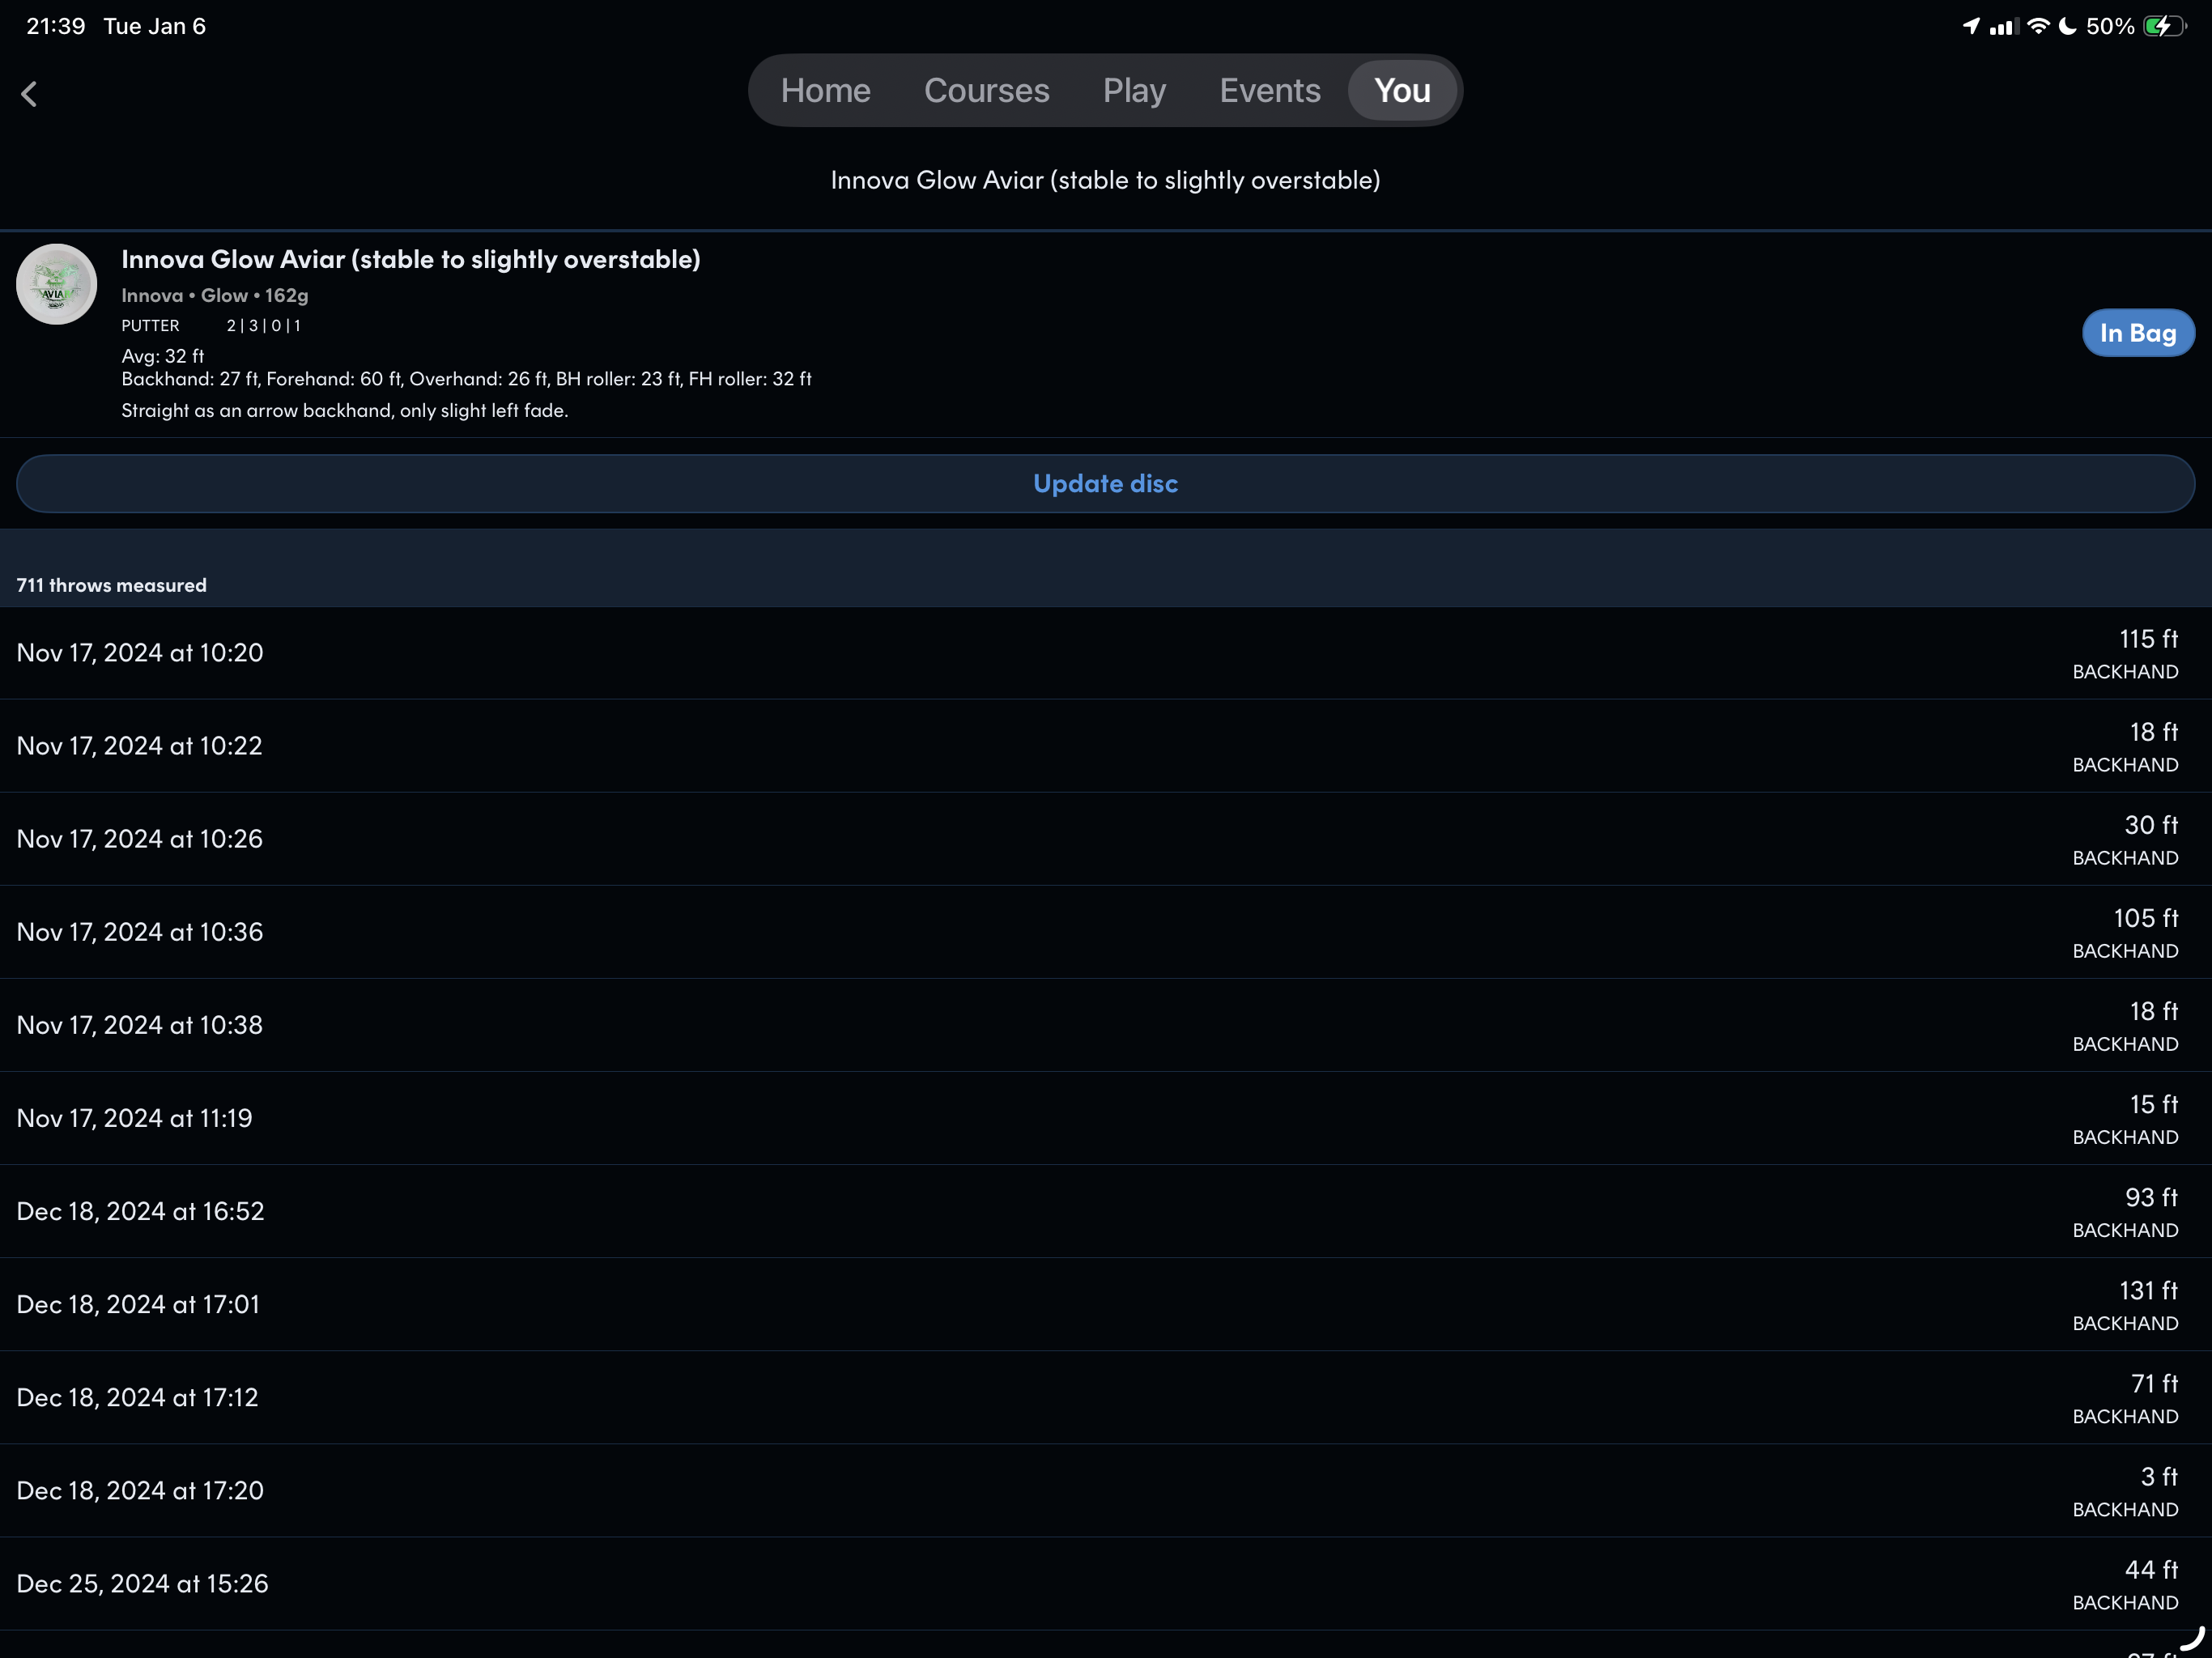Tap the Innova Glow Aviar disc thumbnail

[56, 285]
